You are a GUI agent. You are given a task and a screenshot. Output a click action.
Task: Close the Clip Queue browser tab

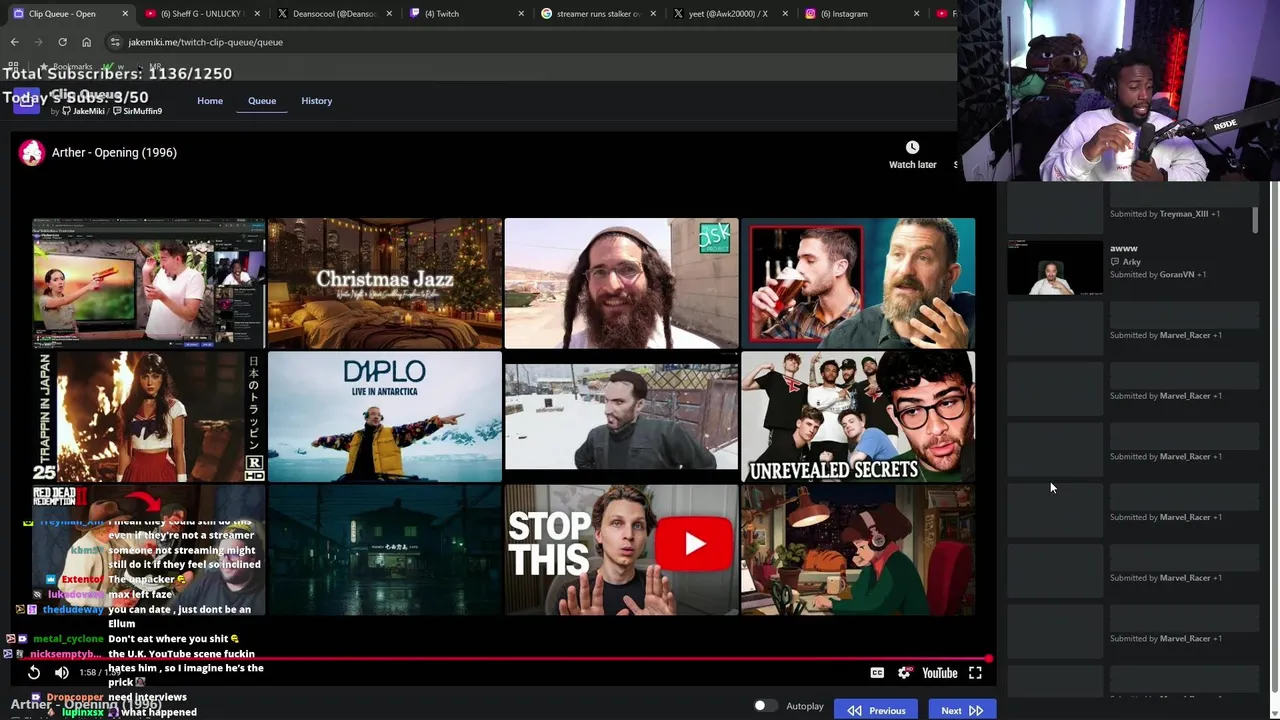tap(125, 14)
